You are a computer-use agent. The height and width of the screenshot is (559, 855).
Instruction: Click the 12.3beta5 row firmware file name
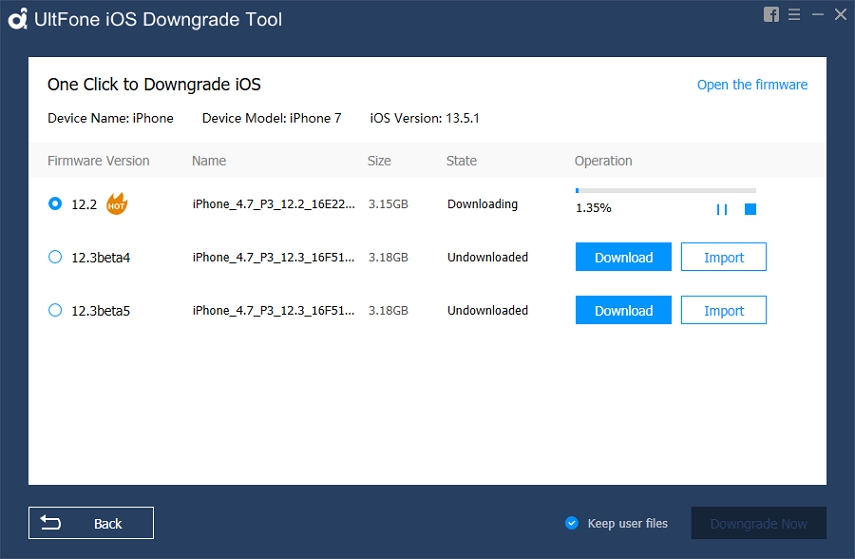[x=273, y=311]
